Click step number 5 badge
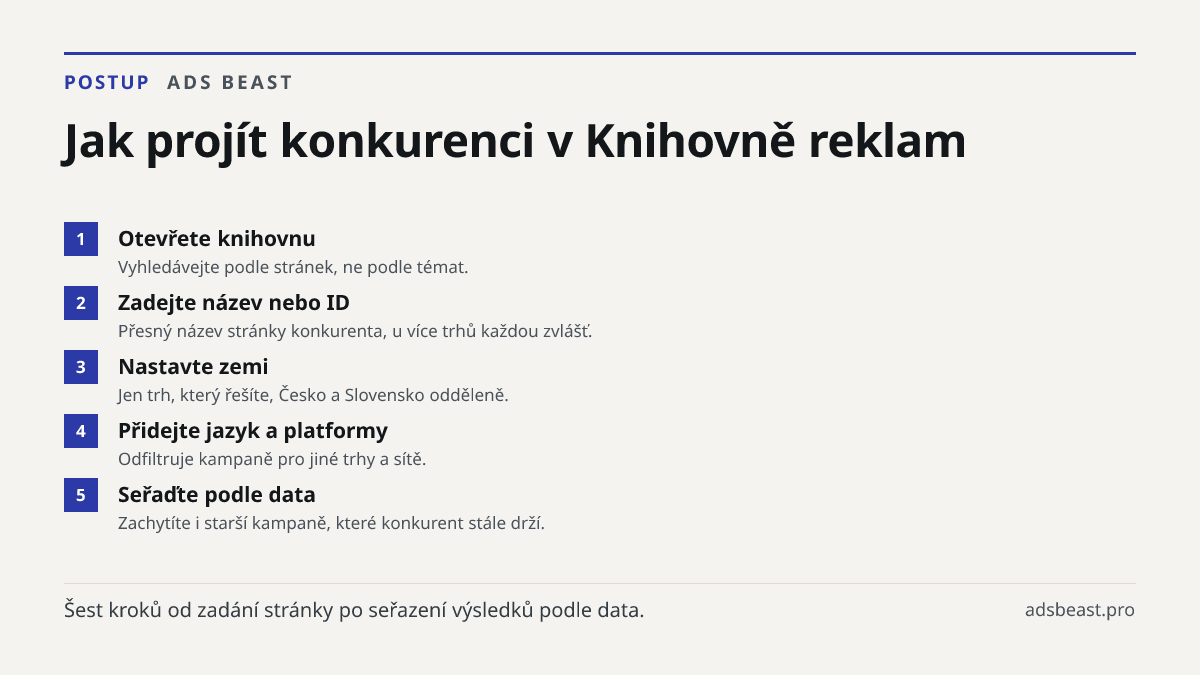Image resolution: width=1200 pixels, height=675 pixels. pos(81,495)
